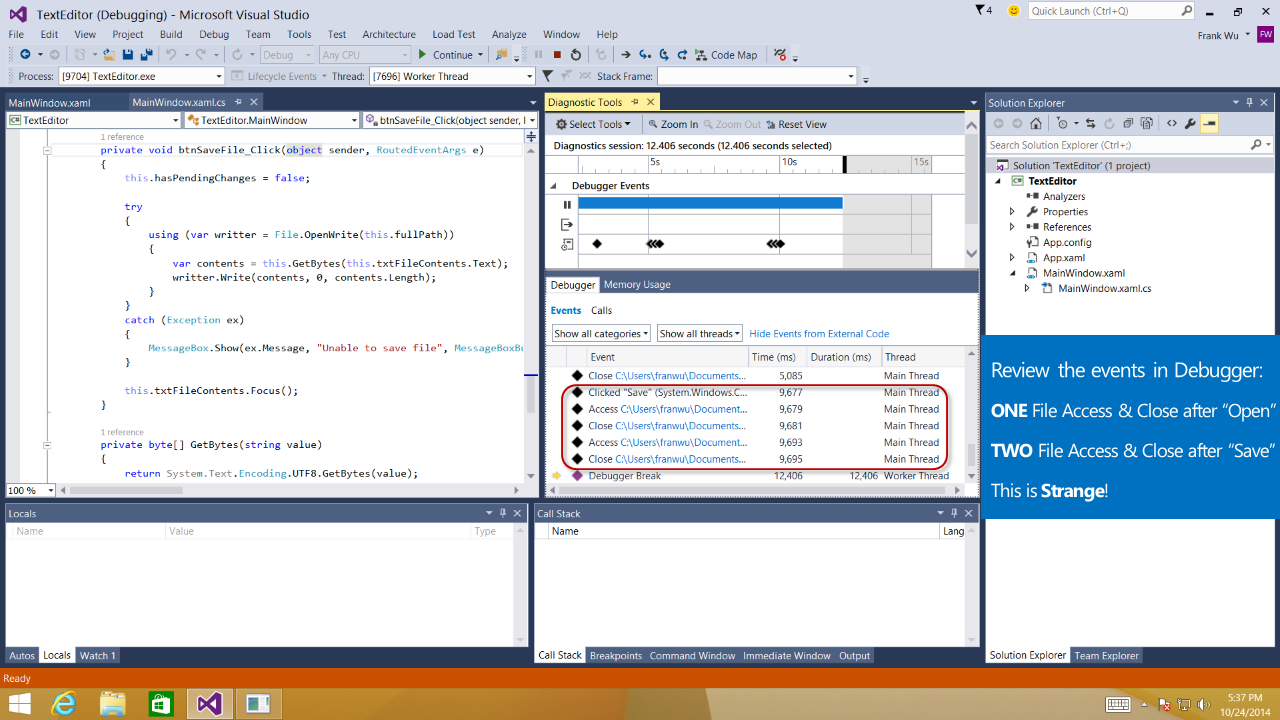Viewport: 1280px width, 720px height.
Task: Switch to the Memory Usage tab
Action: tap(637, 285)
